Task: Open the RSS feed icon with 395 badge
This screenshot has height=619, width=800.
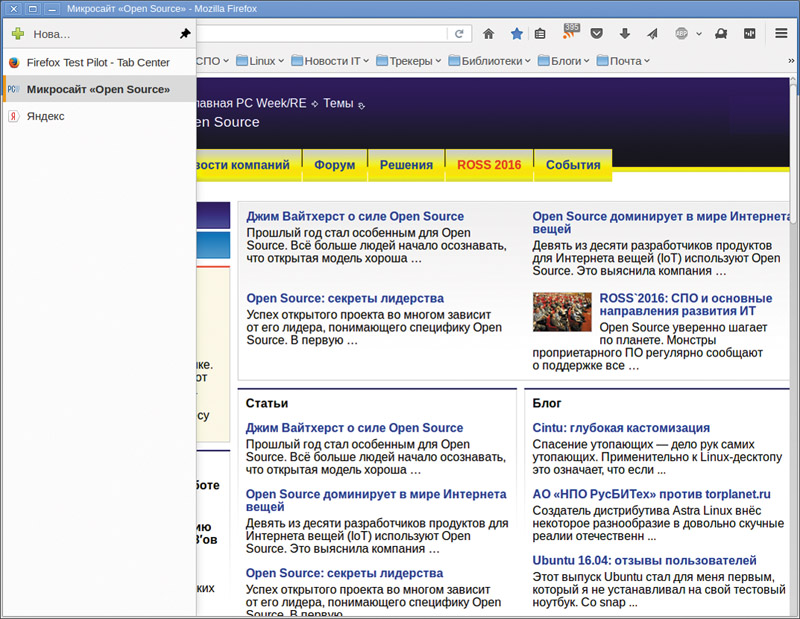Action: click(570, 32)
